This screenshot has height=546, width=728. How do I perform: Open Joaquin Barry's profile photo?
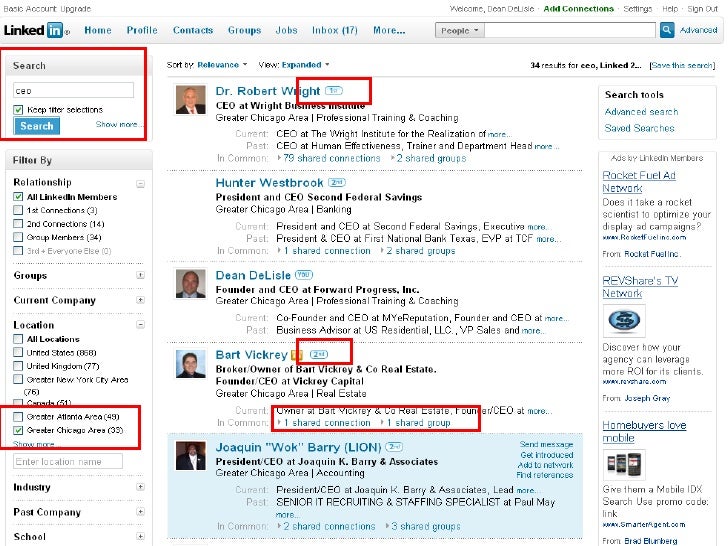click(190, 456)
